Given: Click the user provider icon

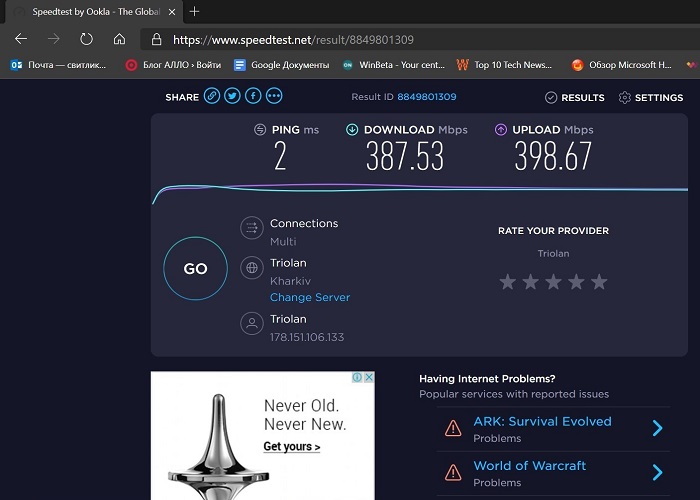Looking at the screenshot, I should point(252,323).
